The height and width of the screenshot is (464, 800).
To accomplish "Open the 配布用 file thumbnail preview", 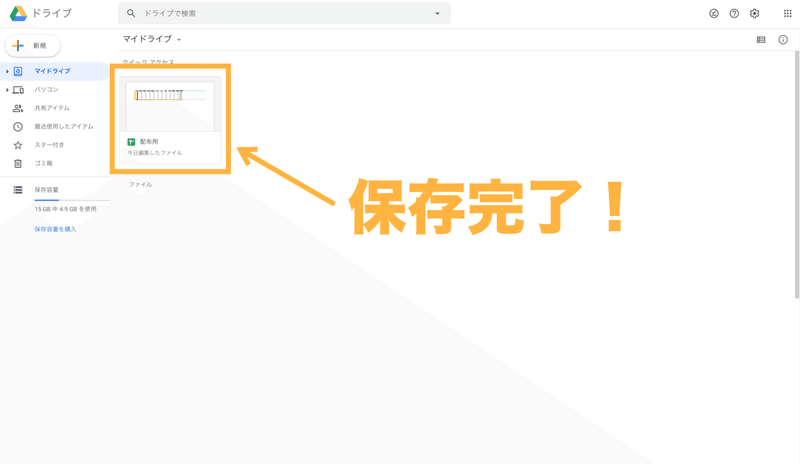I will pyautogui.click(x=170, y=105).
